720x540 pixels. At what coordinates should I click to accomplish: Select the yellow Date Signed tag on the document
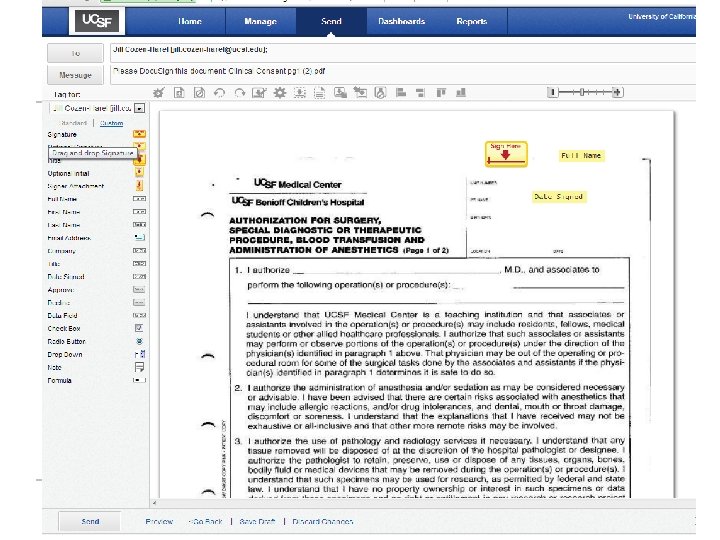(x=559, y=197)
